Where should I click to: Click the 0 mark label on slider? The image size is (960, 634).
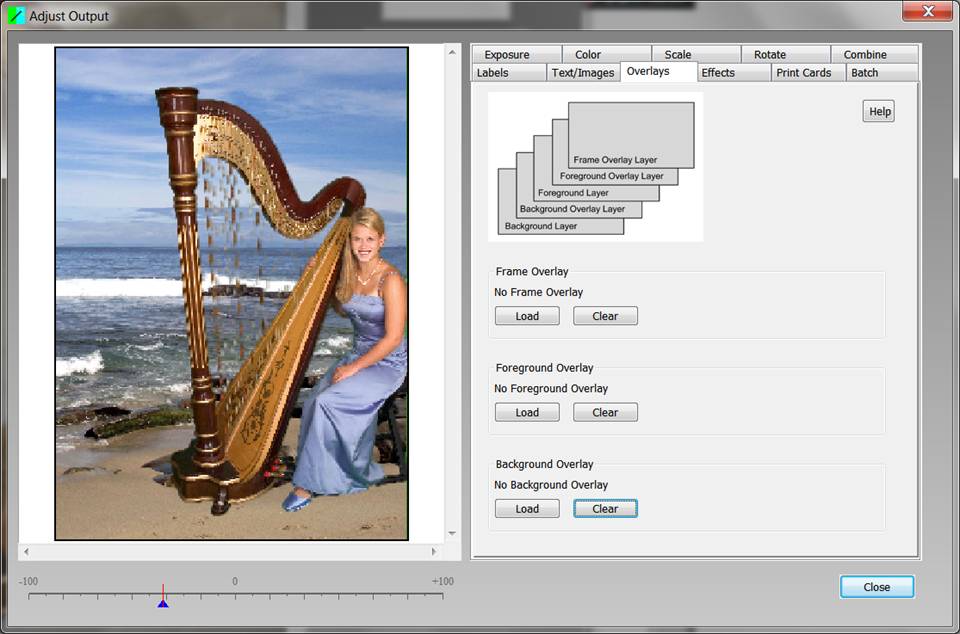(x=234, y=581)
